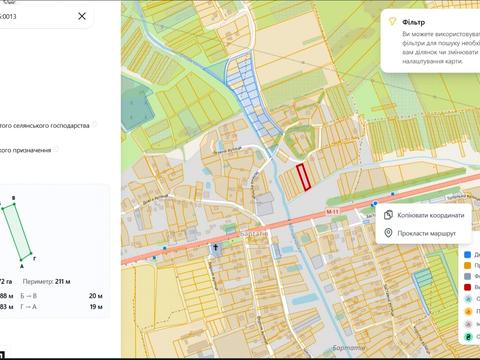Image resolution: width=480 pixels, height=360 pixels.
Task: Click the lightbulb icon beside Фільтр
Action: point(392,22)
